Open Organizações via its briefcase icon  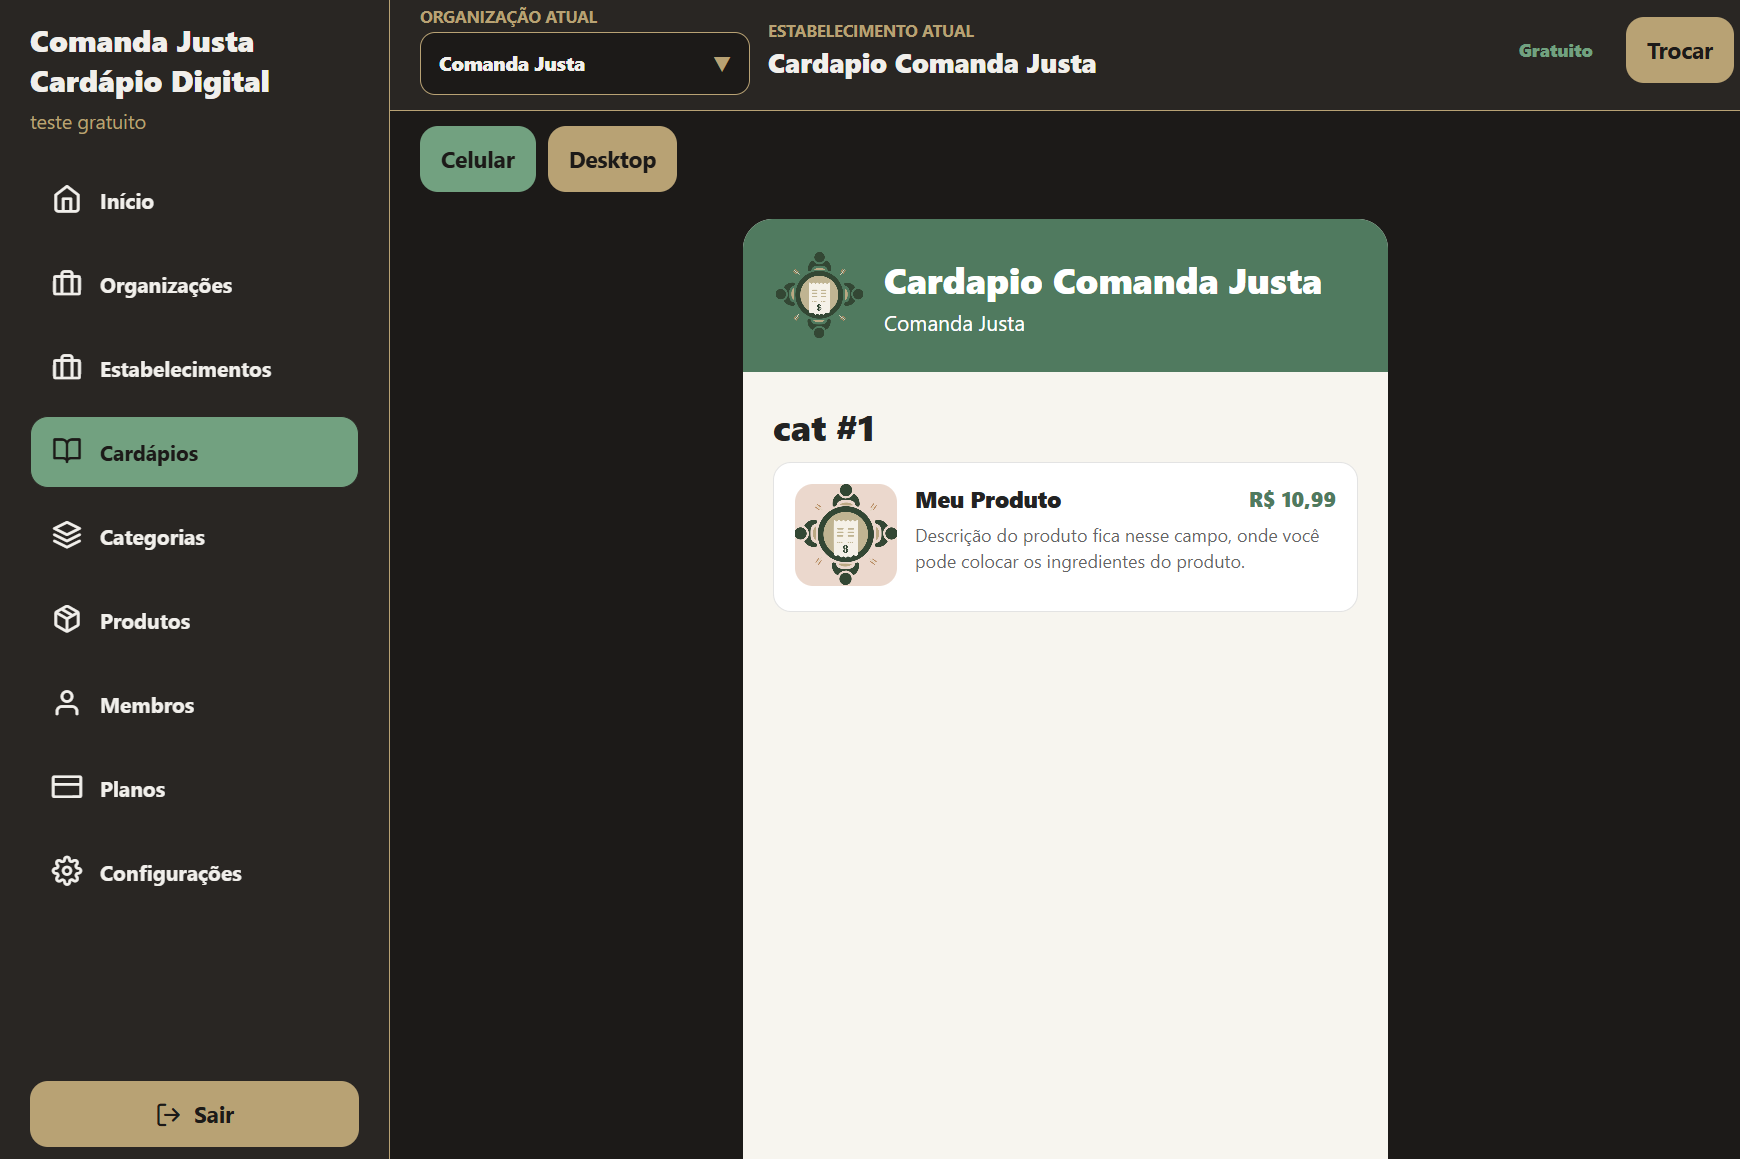coord(67,284)
